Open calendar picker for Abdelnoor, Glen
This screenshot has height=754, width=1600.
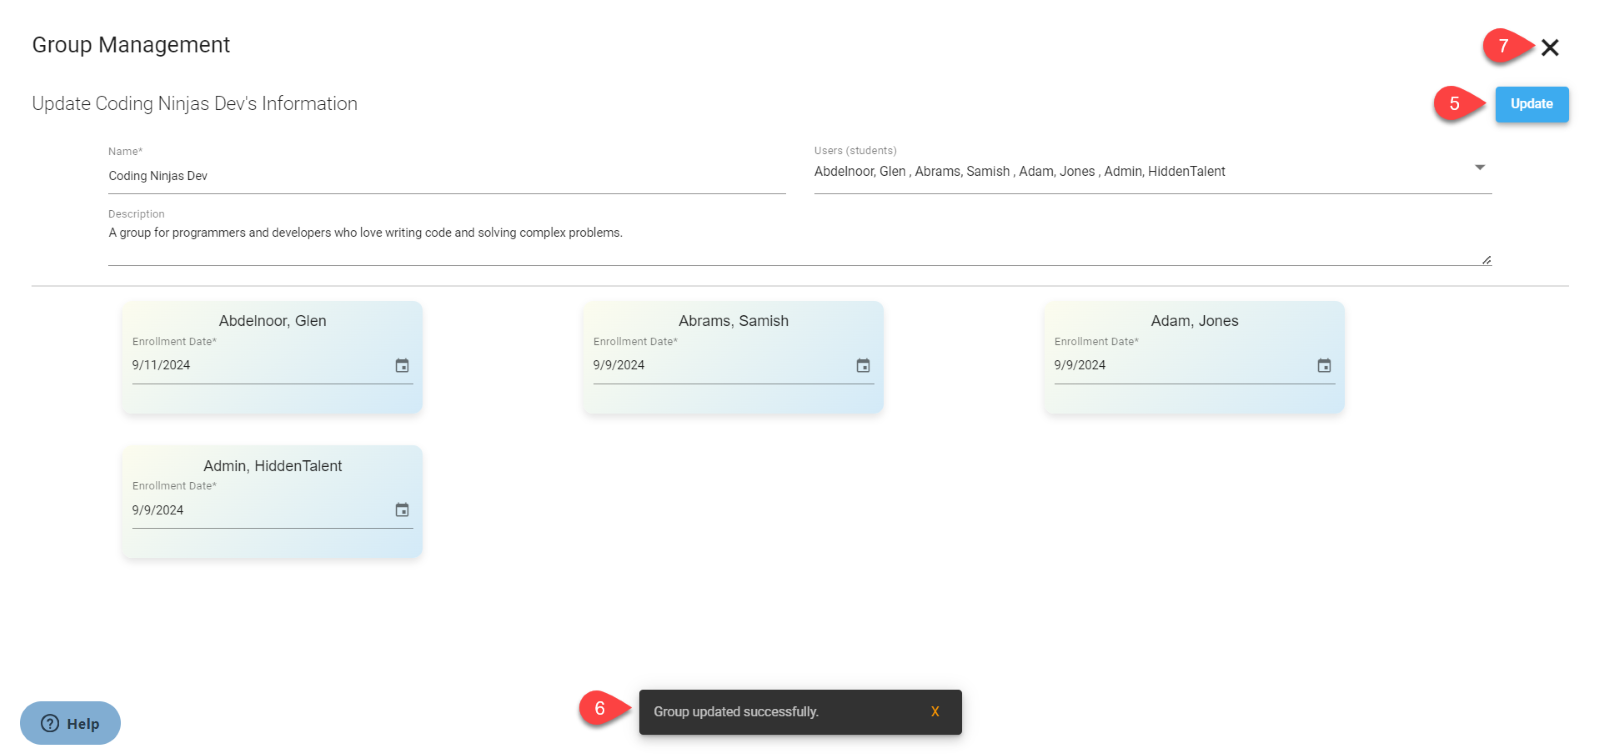(x=402, y=366)
